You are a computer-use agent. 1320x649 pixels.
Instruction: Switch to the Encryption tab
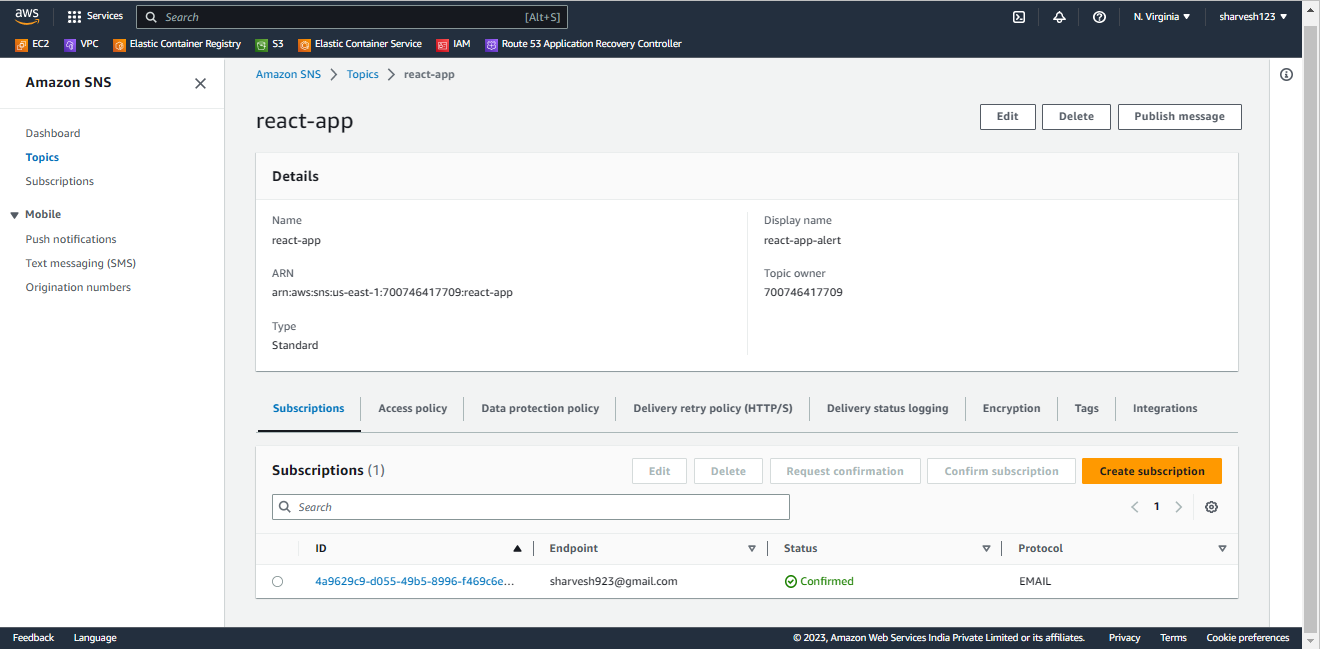pos(1011,408)
